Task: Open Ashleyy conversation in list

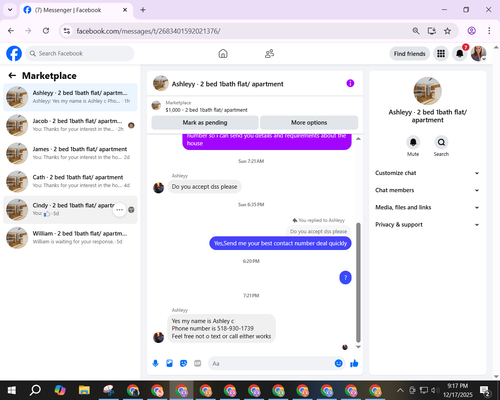Action: click(x=70, y=97)
